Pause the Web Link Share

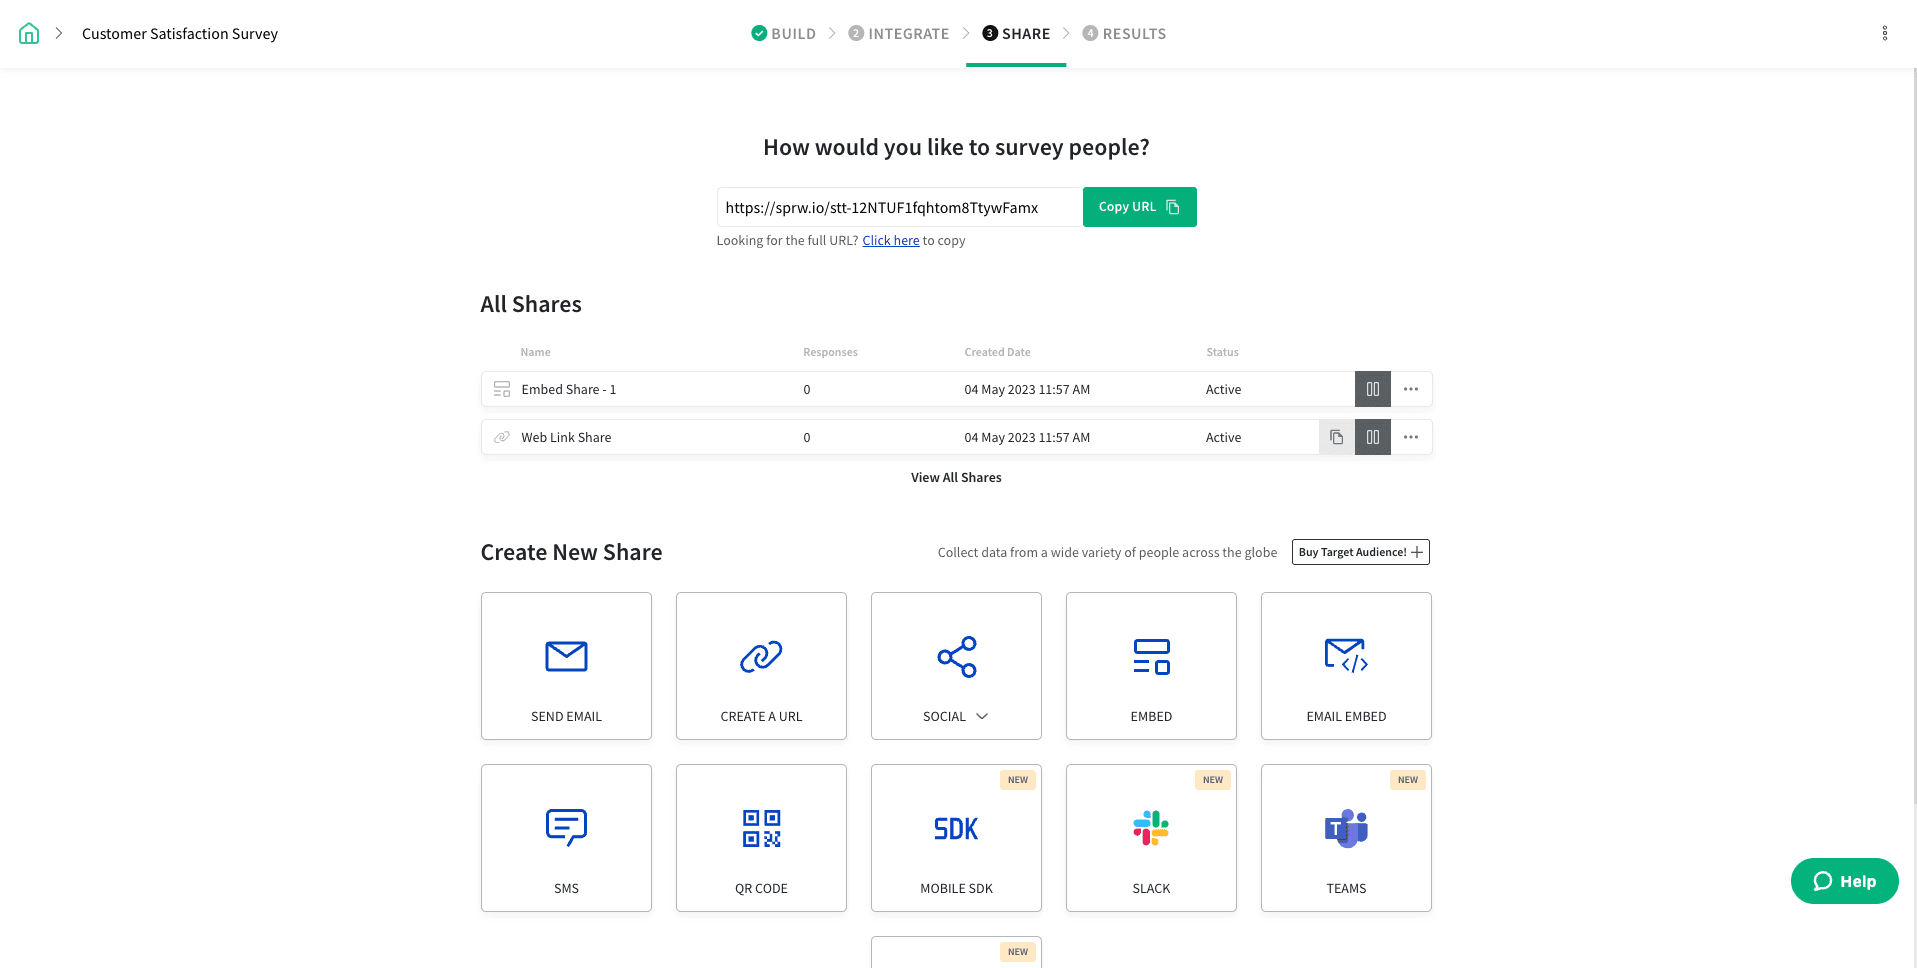[x=1372, y=437]
